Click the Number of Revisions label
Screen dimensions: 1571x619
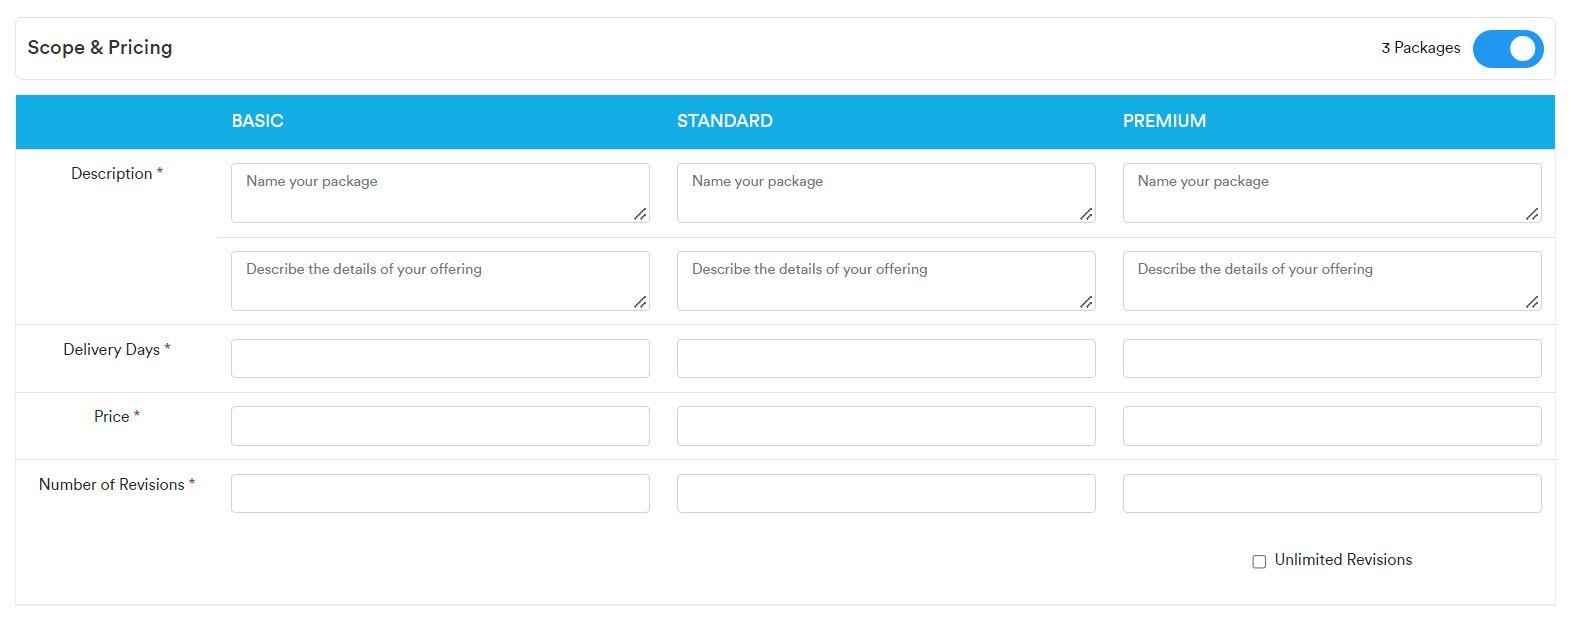(x=117, y=485)
